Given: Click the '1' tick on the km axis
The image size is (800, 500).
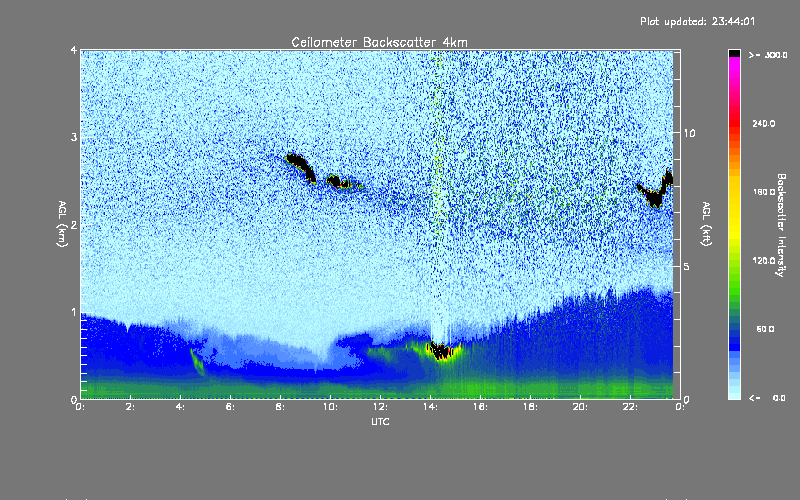Looking at the screenshot, I should 74,312.
